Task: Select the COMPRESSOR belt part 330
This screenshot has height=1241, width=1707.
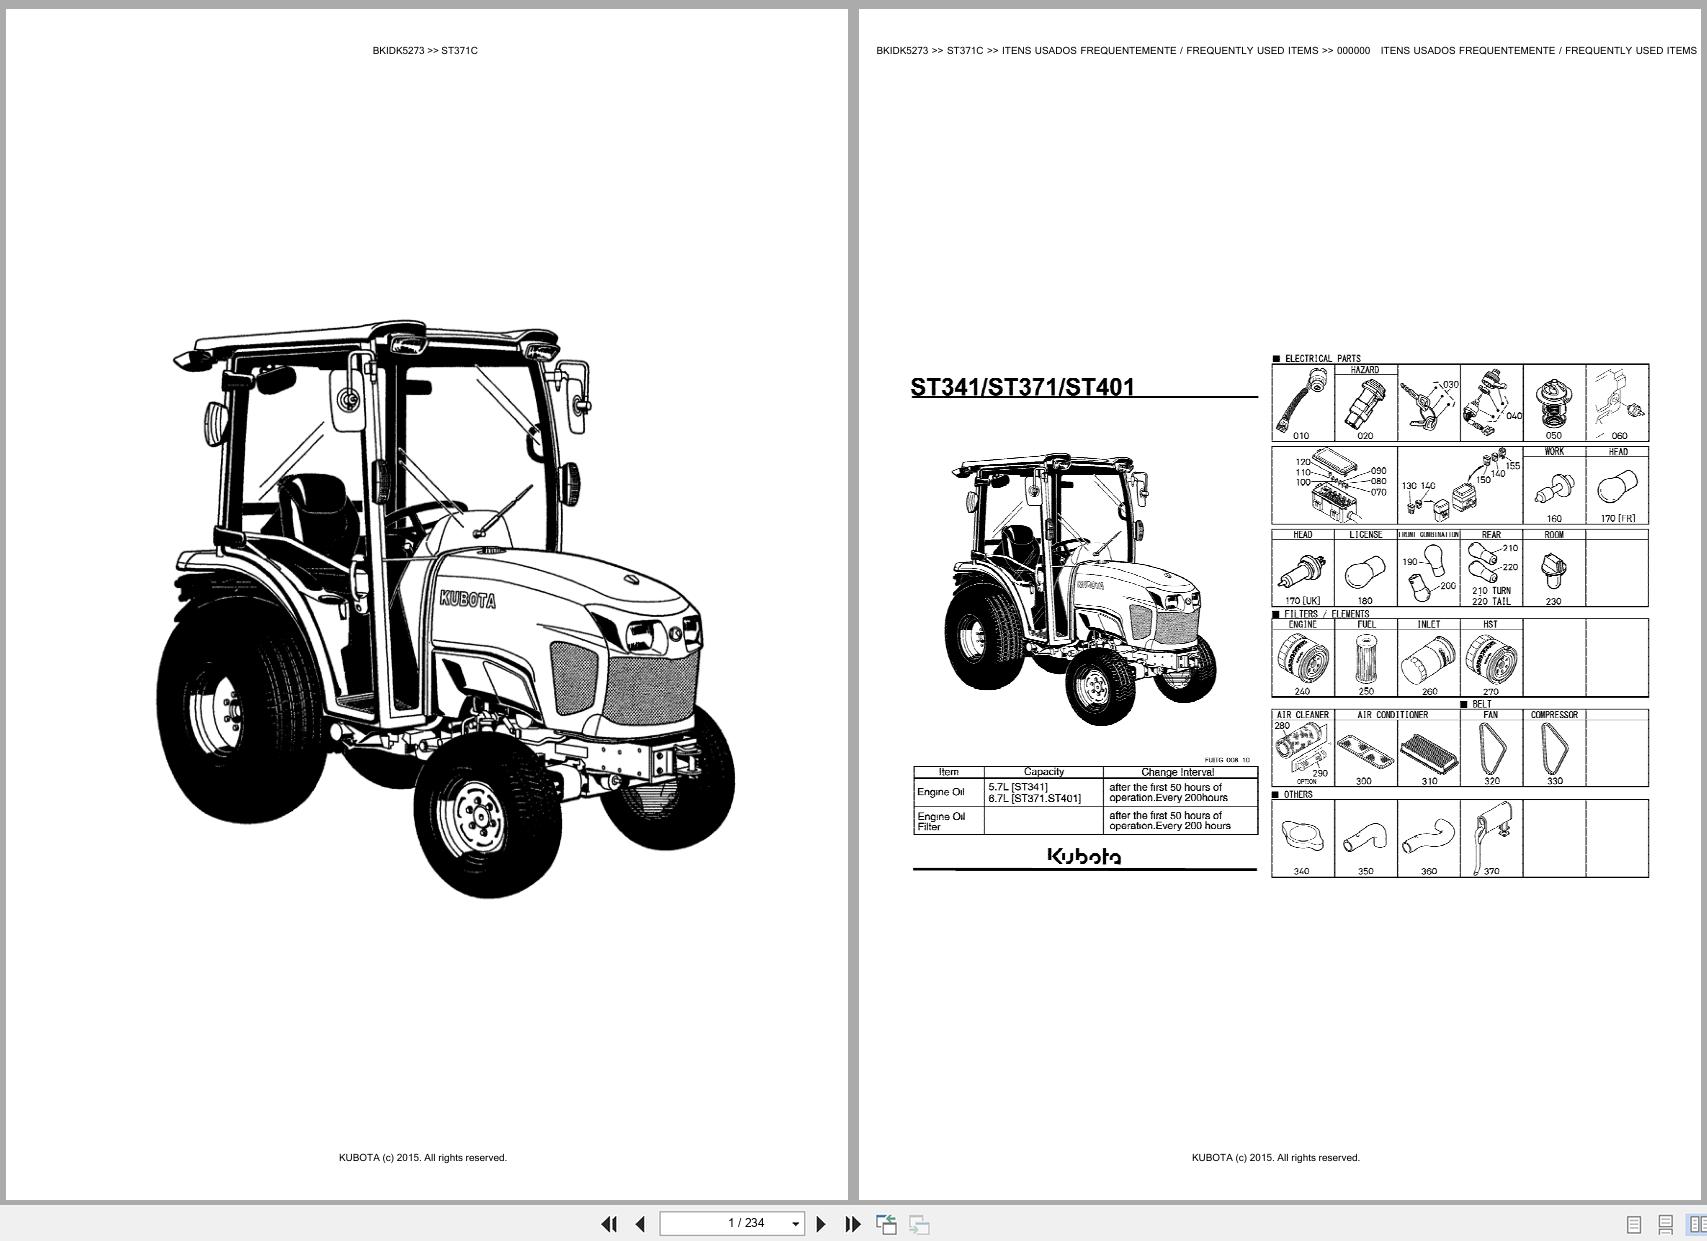Action: coord(1553,748)
